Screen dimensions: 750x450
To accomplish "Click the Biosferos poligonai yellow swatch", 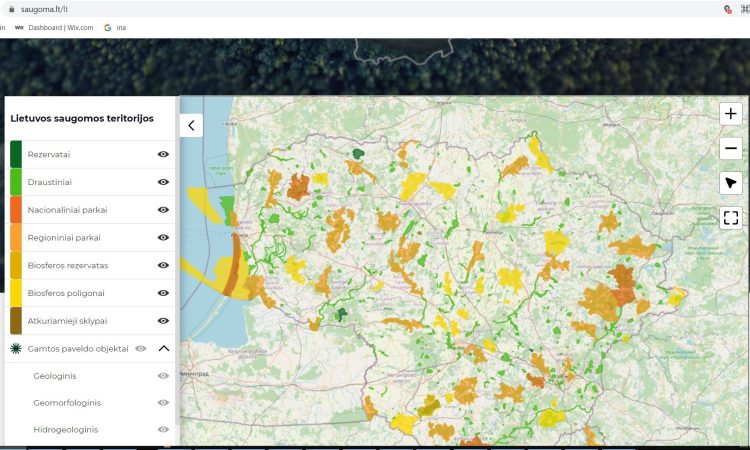I will point(16,293).
